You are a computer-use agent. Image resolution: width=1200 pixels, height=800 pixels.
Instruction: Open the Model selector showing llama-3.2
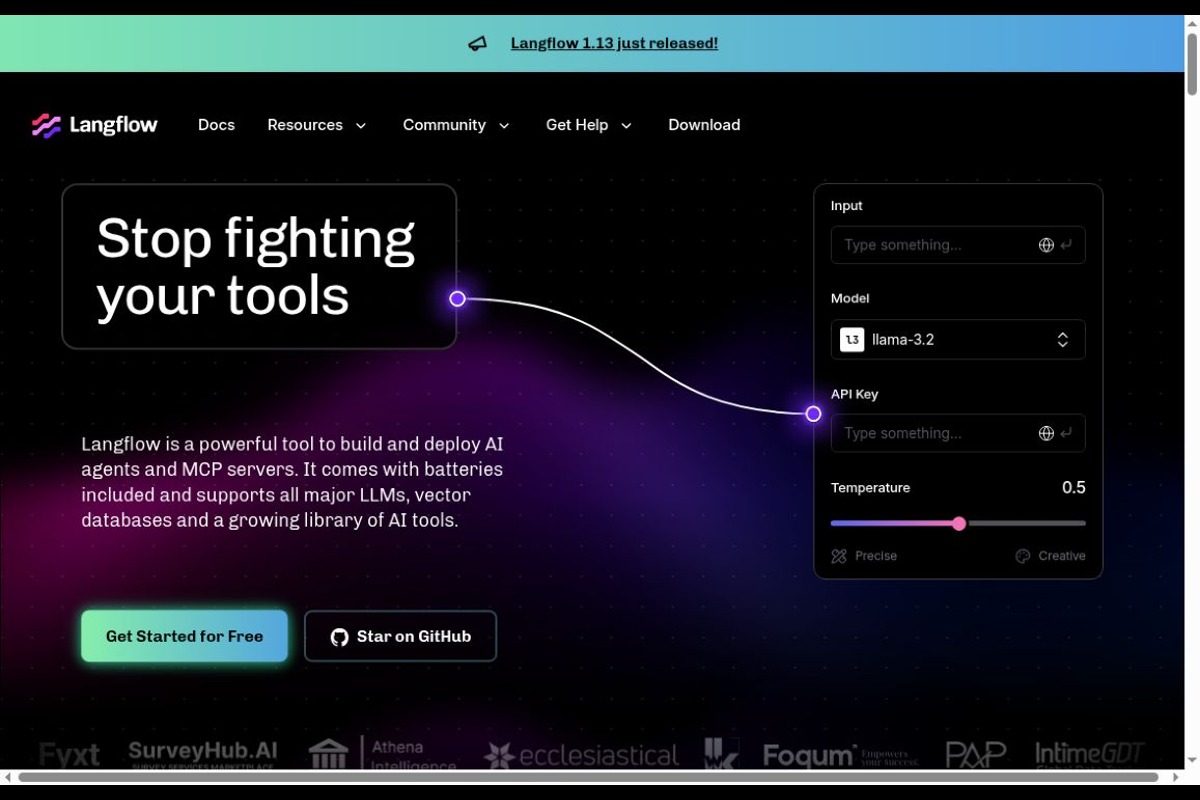[x=958, y=340]
